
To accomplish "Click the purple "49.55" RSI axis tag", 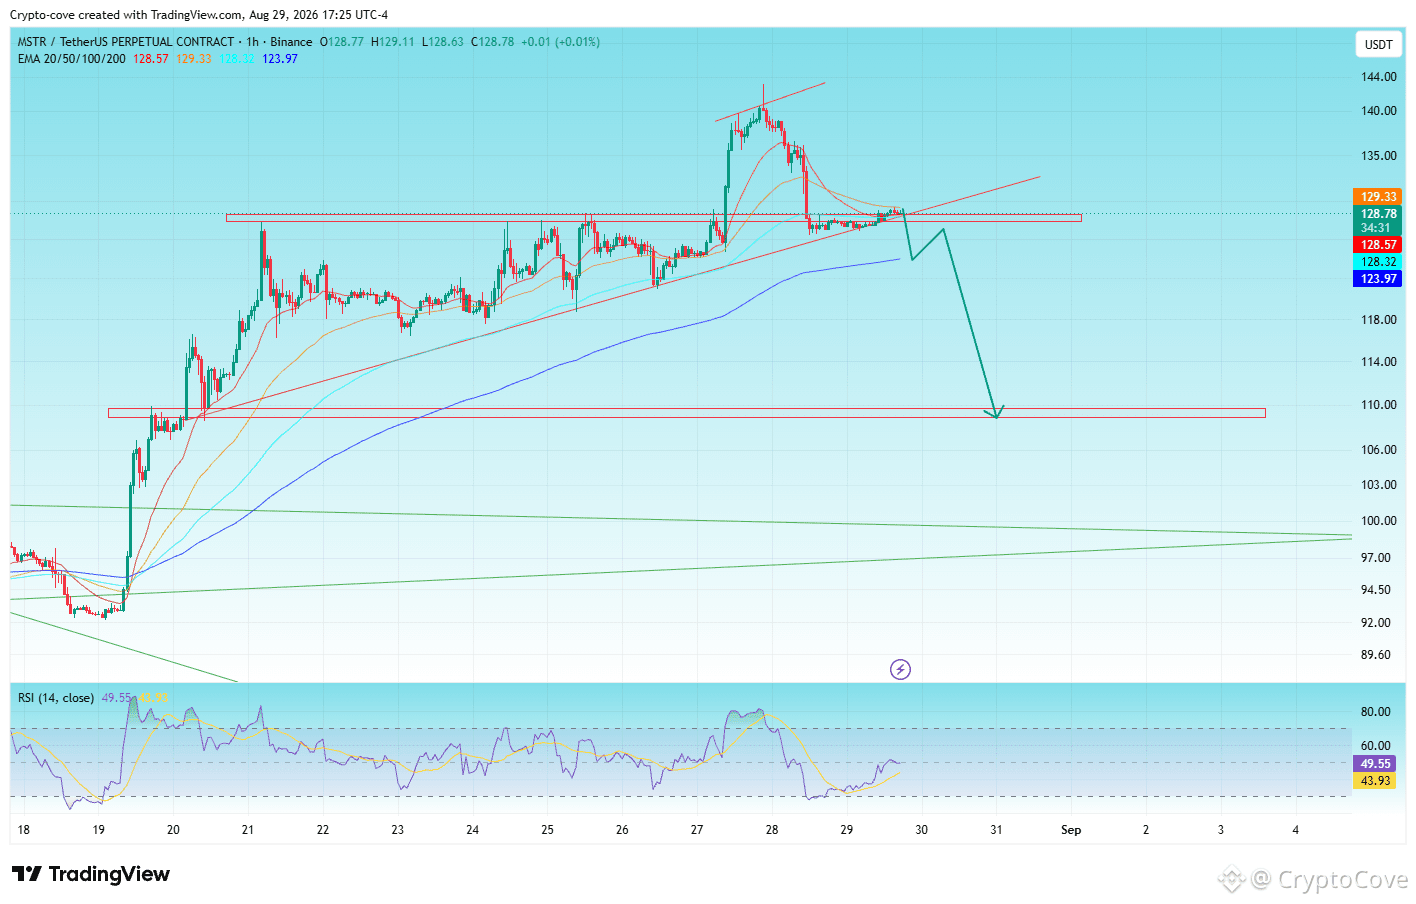I will (x=1376, y=764).
